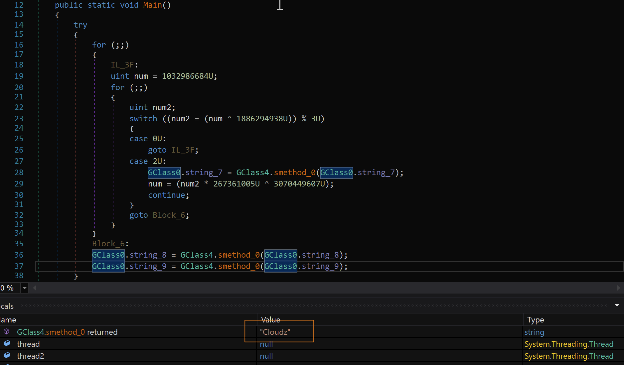This screenshot has width=624, height=365.
Task: Click smethod_0 call on line 28
Action: pos(294,172)
